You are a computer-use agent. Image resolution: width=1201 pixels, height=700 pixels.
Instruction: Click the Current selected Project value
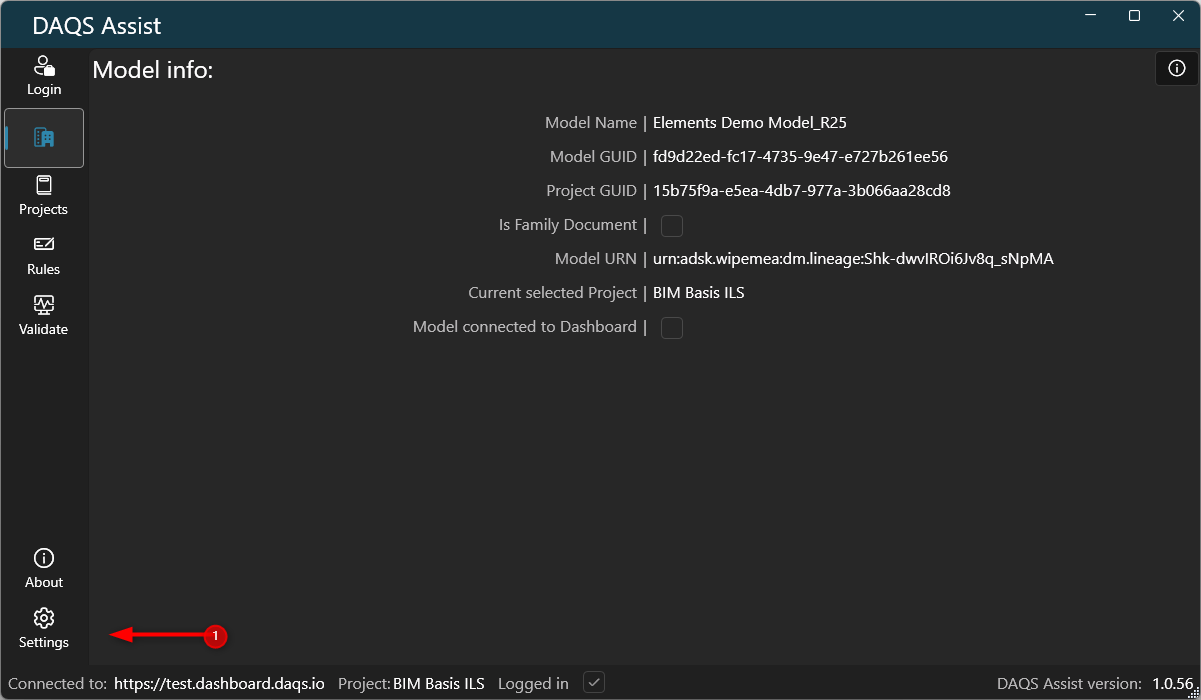click(698, 293)
